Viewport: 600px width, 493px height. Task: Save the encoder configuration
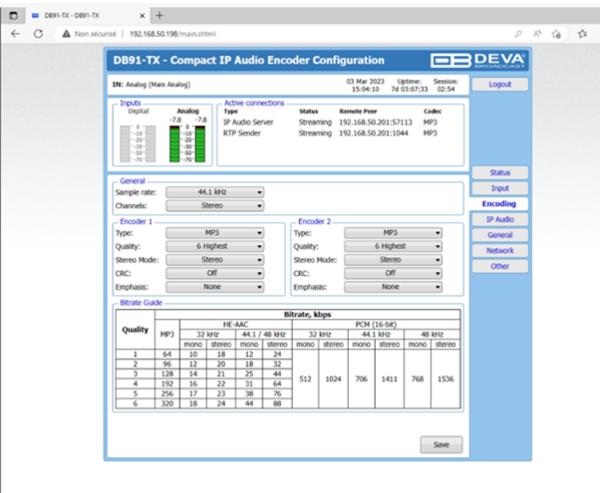click(x=441, y=444)
